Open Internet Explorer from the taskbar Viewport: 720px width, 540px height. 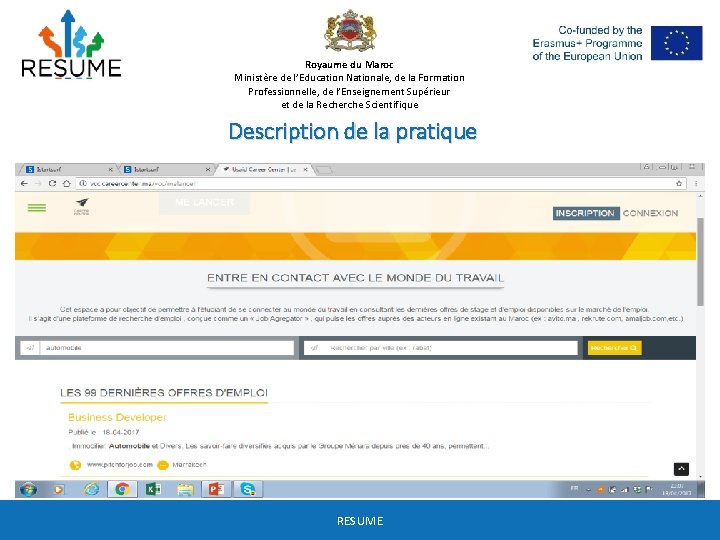(x=91, y=489)
